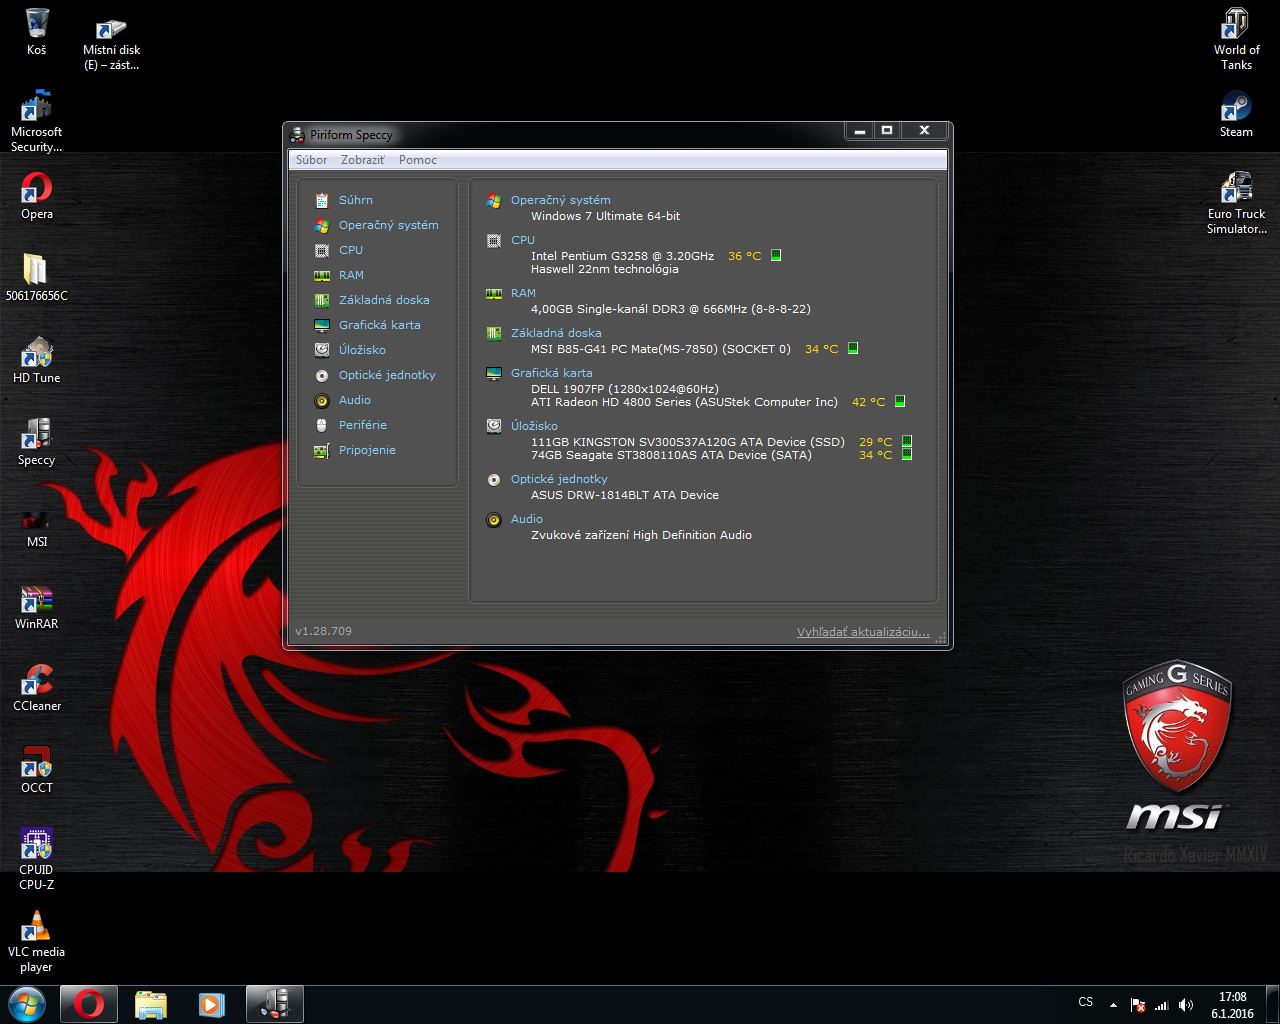Open Úložisko storage section in sidebar
The height and width of the screenshot is (1024, 1280).
(x=362, y=350)
